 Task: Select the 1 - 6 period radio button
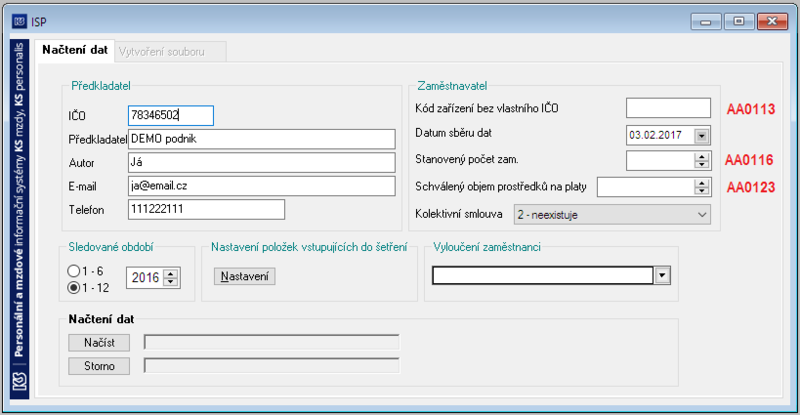click(73, 271)
